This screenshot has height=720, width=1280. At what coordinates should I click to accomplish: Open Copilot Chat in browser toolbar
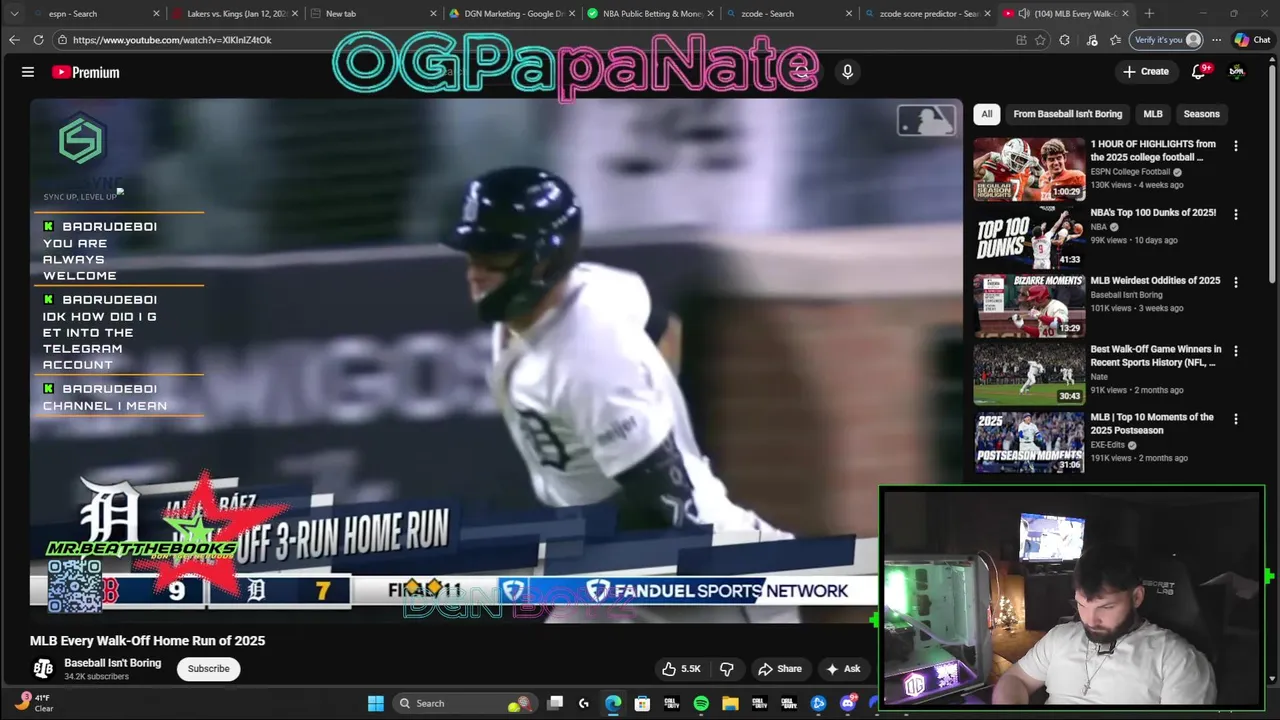[x=1252, y=40]
